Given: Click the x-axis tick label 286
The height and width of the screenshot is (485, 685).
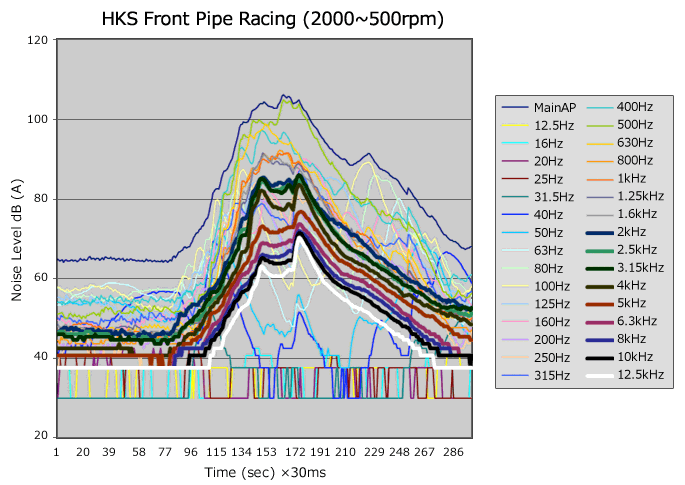Looking at the screenshot, I should (453, 452).
